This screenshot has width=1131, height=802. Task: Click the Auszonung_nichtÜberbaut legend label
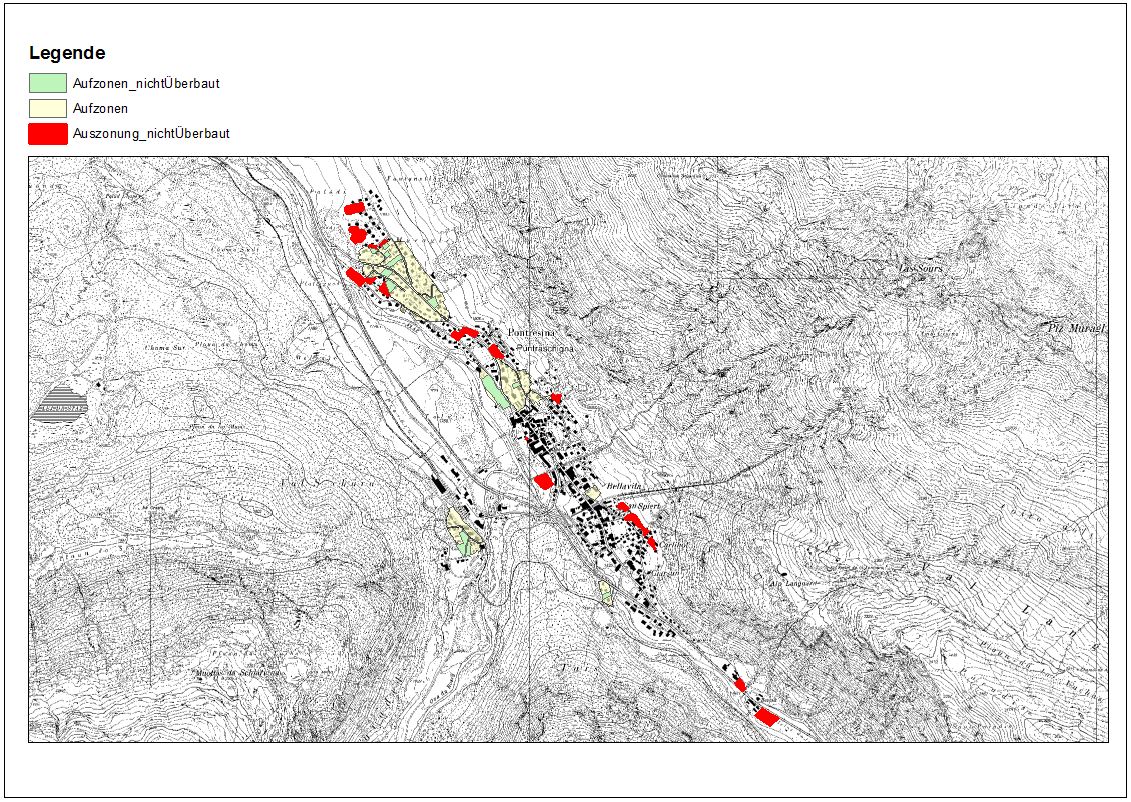tap(151, 133)
